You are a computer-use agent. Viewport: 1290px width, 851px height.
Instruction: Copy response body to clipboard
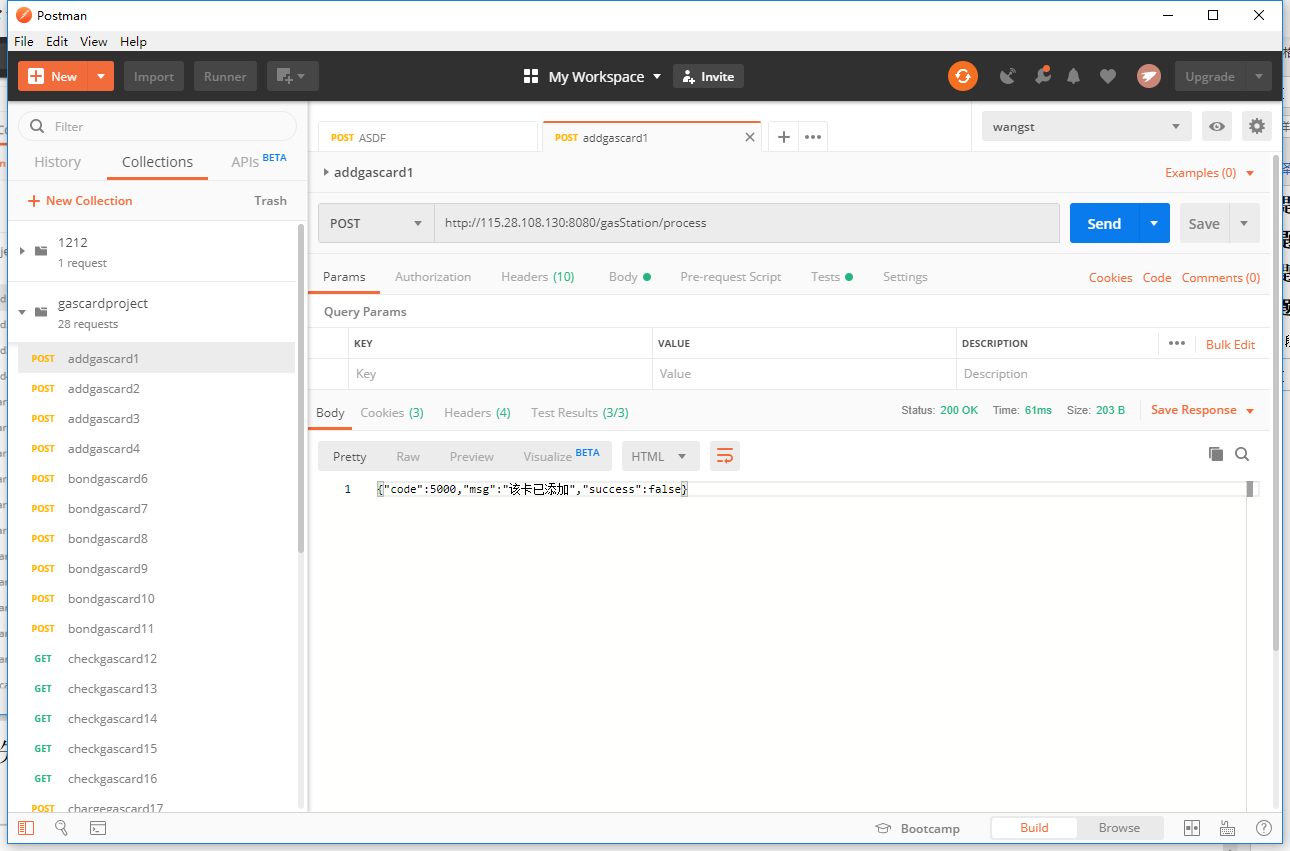(1216, 454)
